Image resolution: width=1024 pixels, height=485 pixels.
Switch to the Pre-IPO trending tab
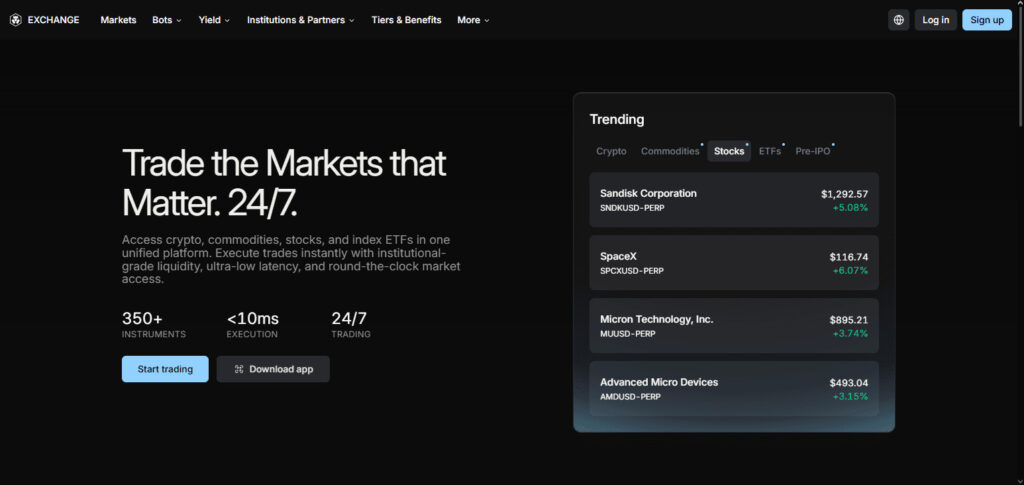coord(813,151)
